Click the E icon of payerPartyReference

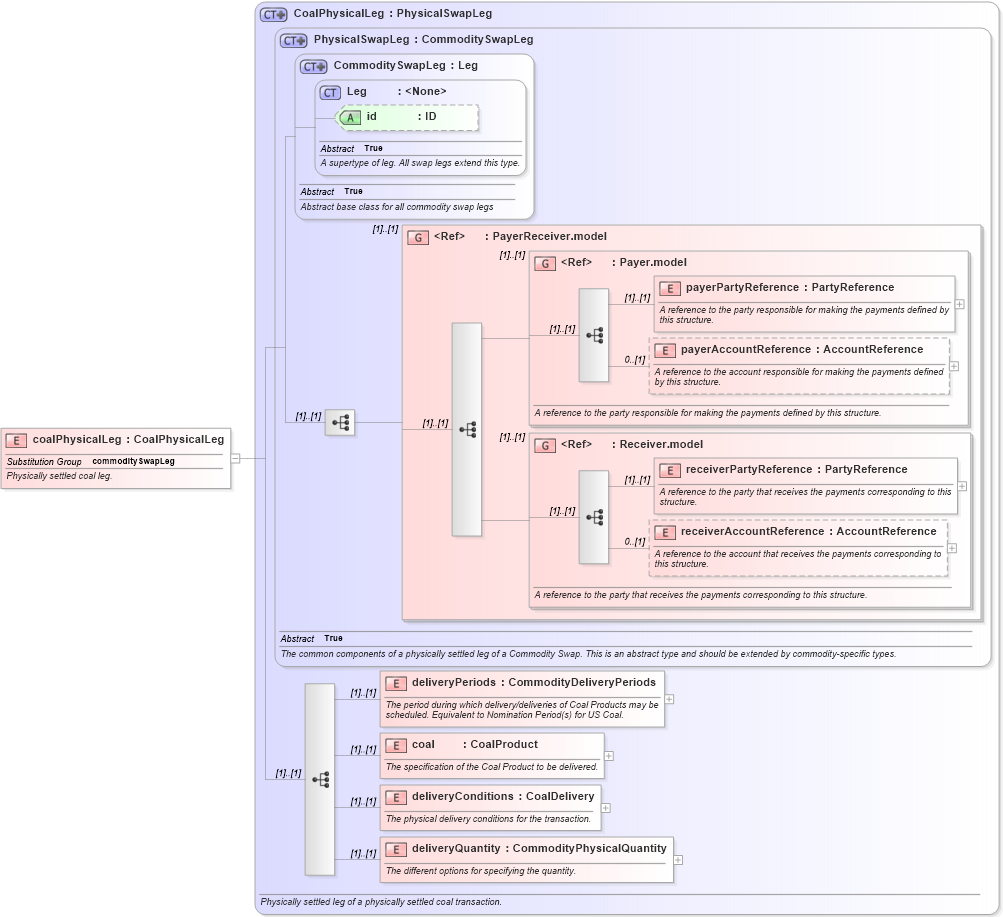[668, 287]
